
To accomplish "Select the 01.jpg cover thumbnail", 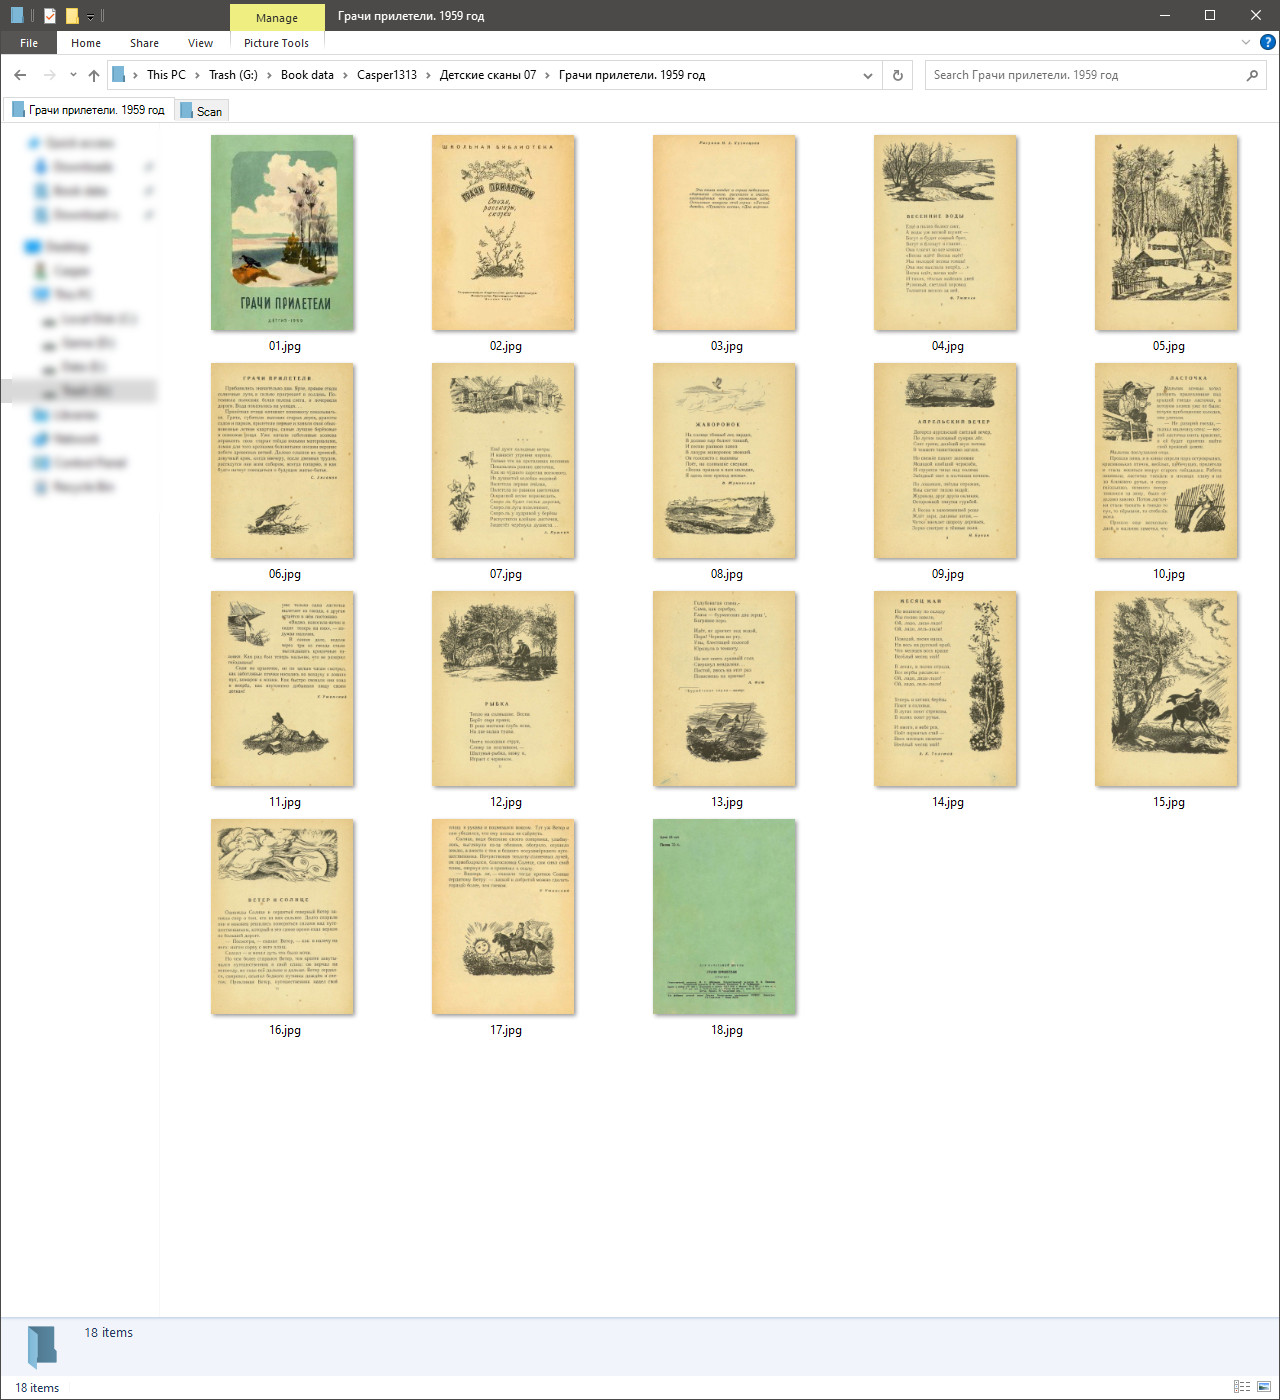I will pyautogui.click(x=283, y=233).
